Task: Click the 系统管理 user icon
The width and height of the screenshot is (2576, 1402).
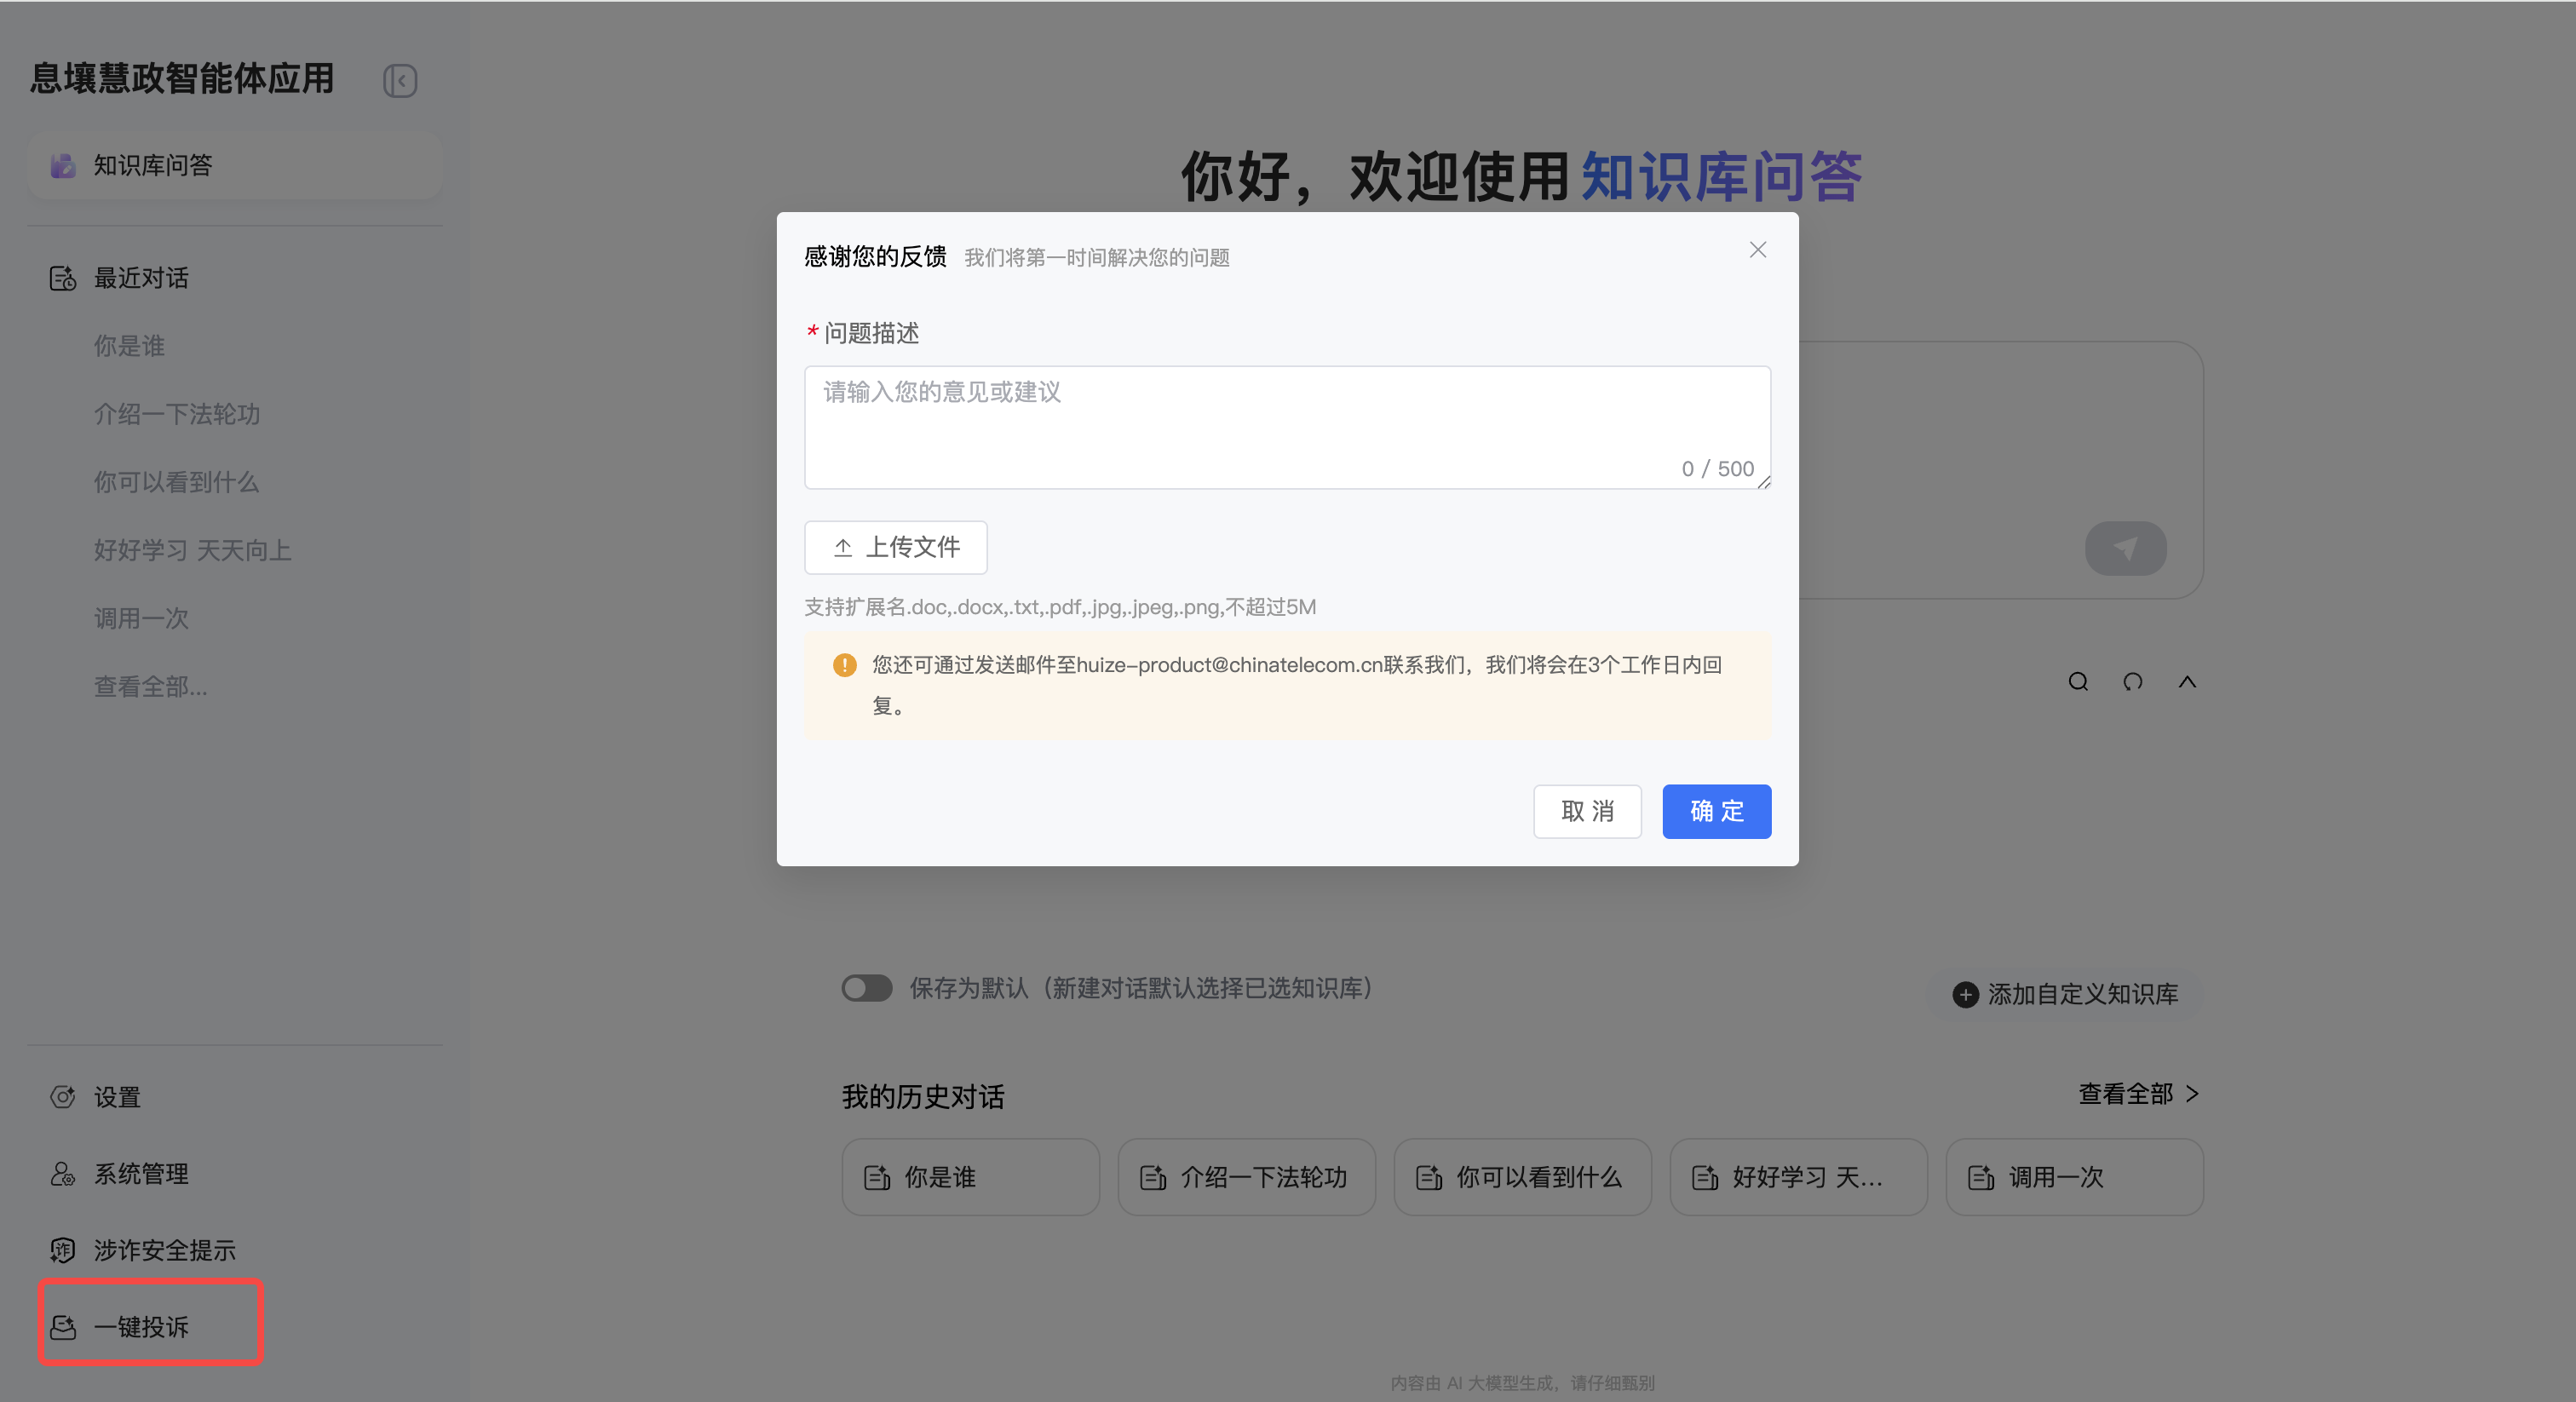Action: point(63,1174)
